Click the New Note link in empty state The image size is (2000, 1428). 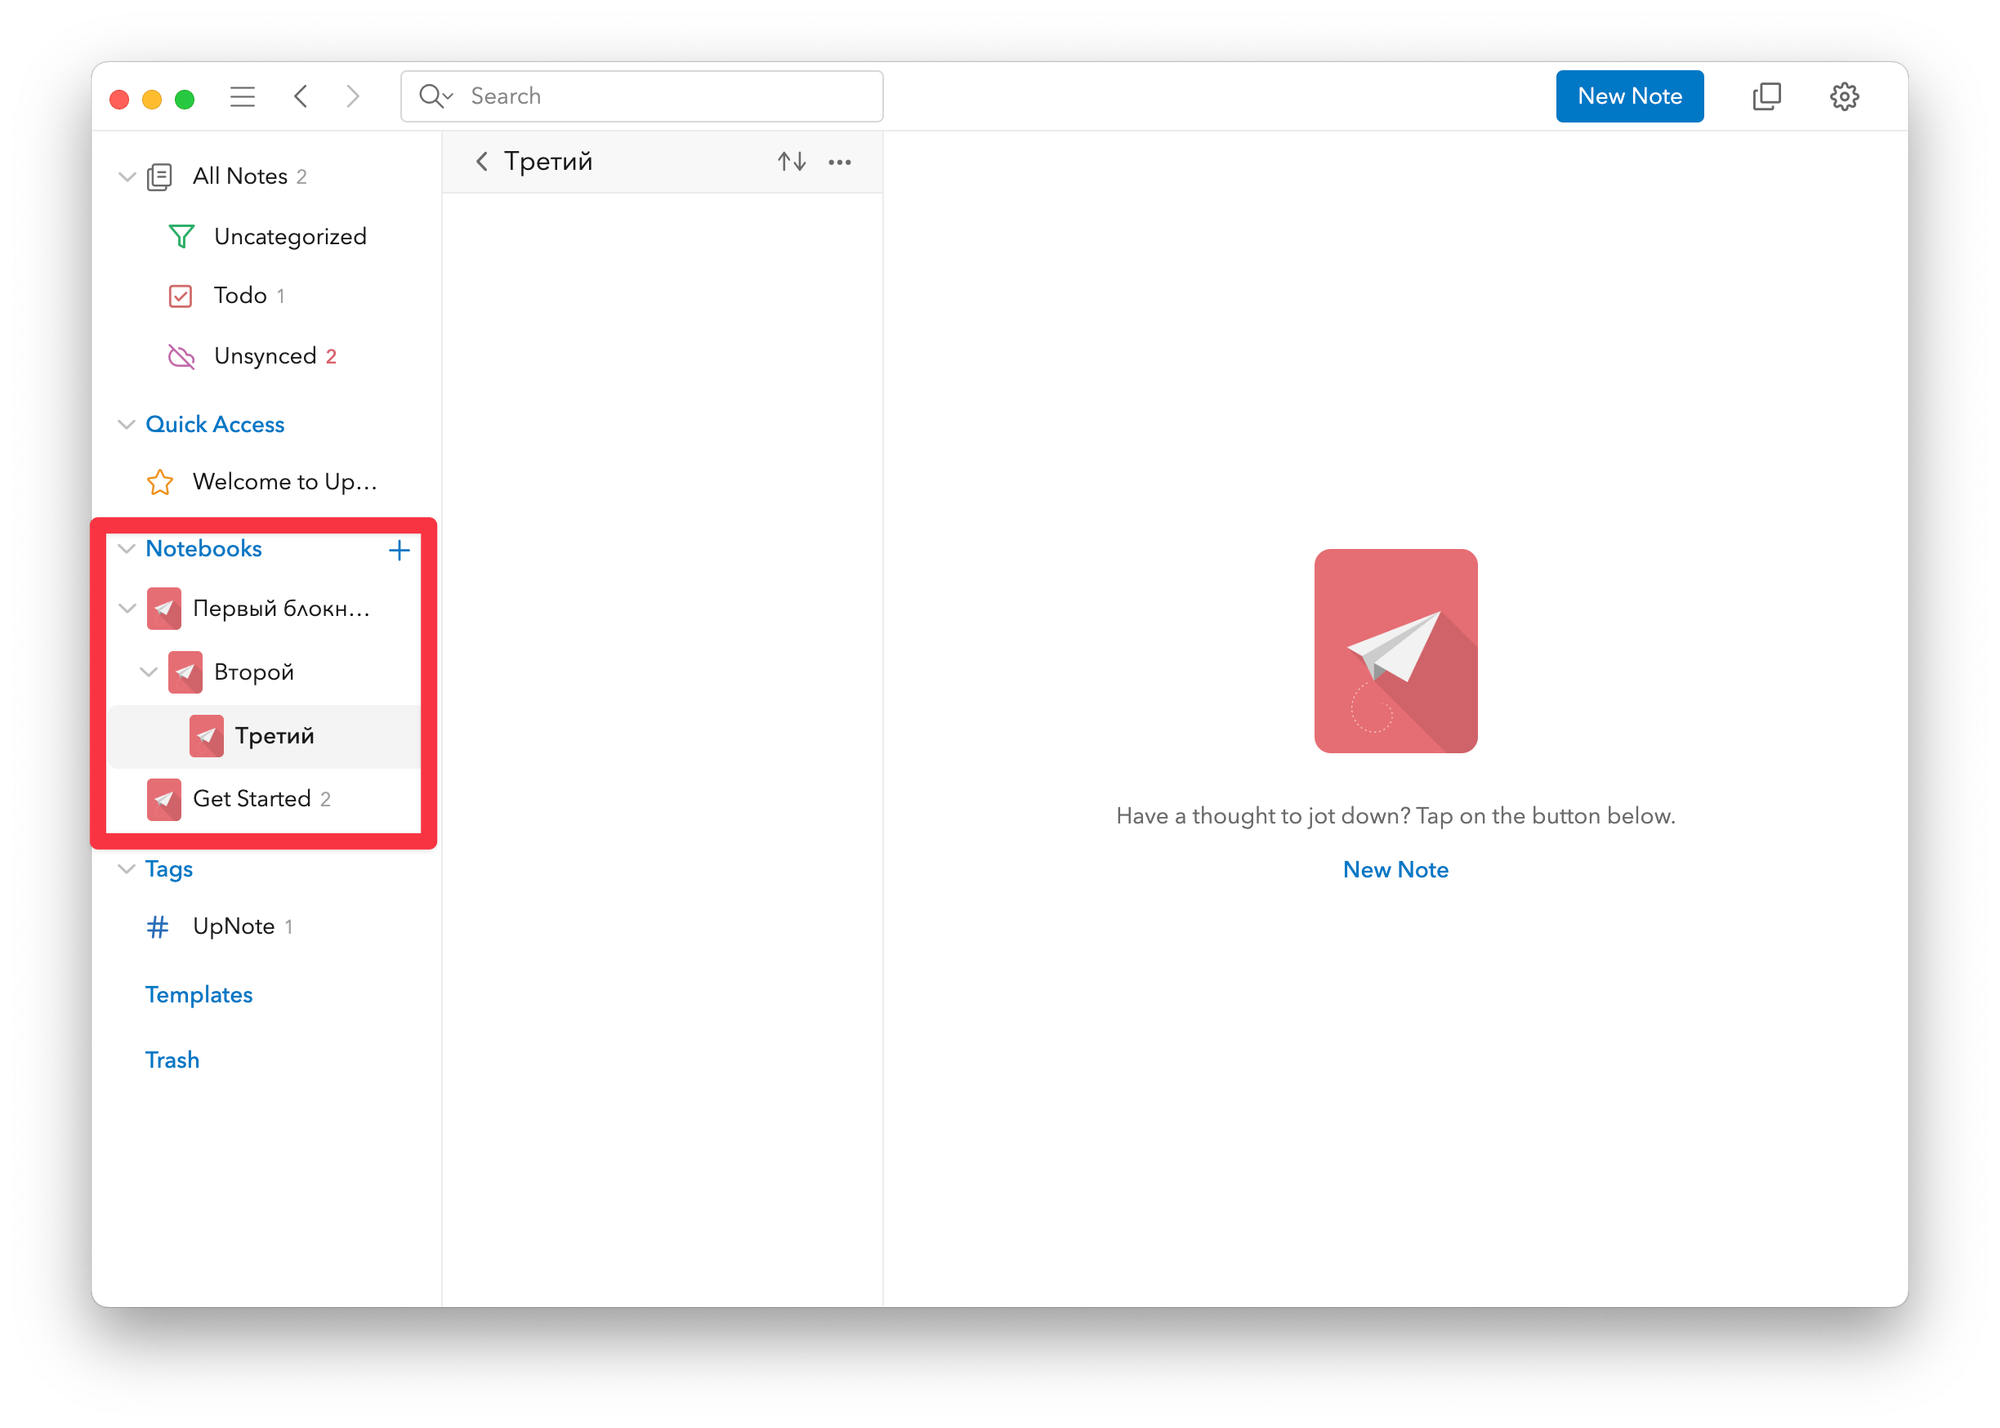(x=1395, y=870)
